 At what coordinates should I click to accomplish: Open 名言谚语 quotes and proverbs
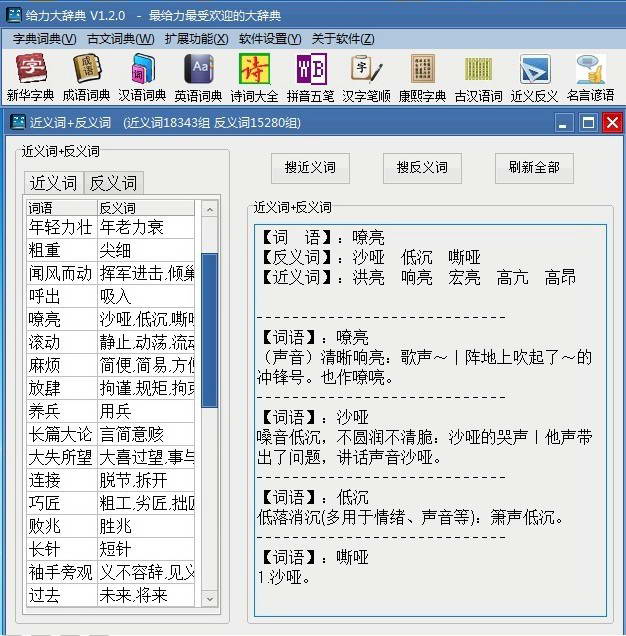coord(591,77)
